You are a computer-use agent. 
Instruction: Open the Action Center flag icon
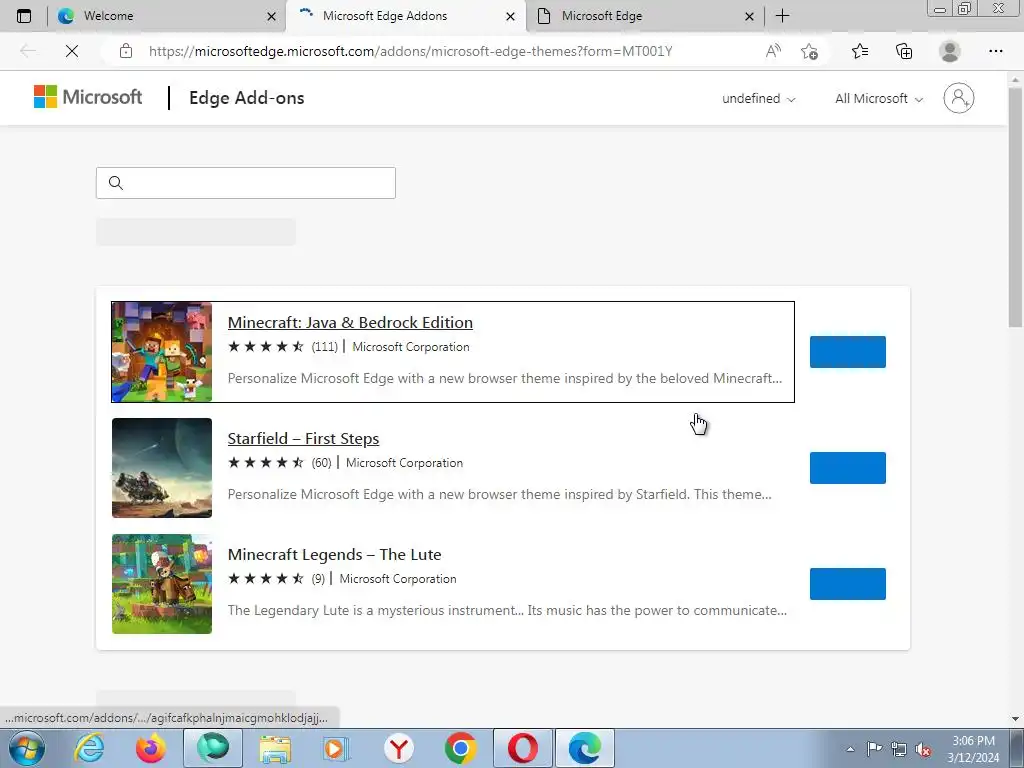pyautogui.click(x=874, y=749)
